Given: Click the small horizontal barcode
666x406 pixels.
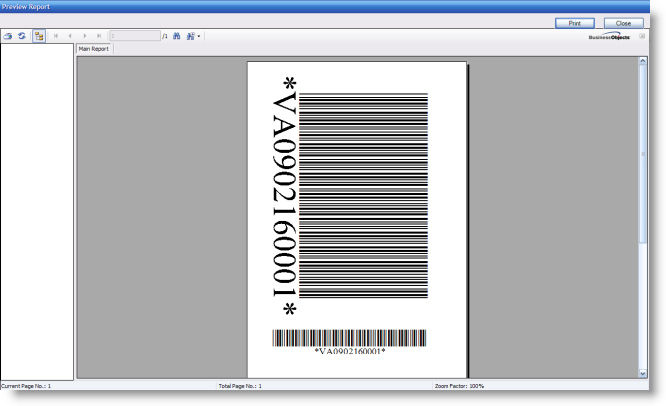Looking at the screenshot, I should click(349, 338).
